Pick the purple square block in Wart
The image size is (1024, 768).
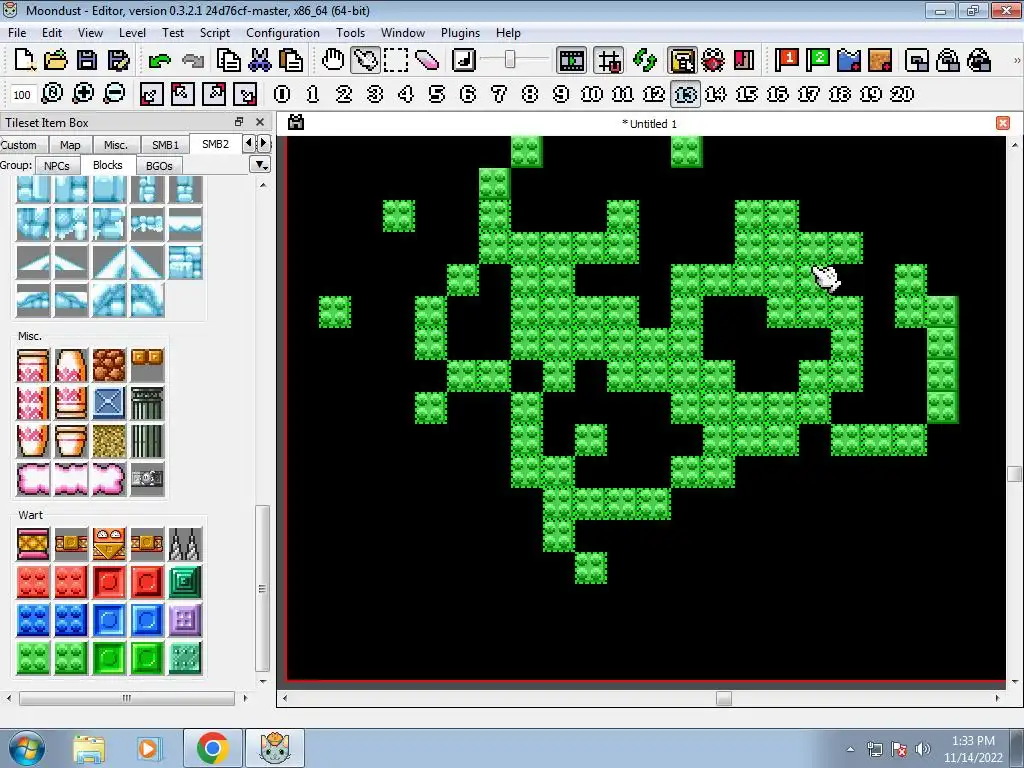(185, 620)
